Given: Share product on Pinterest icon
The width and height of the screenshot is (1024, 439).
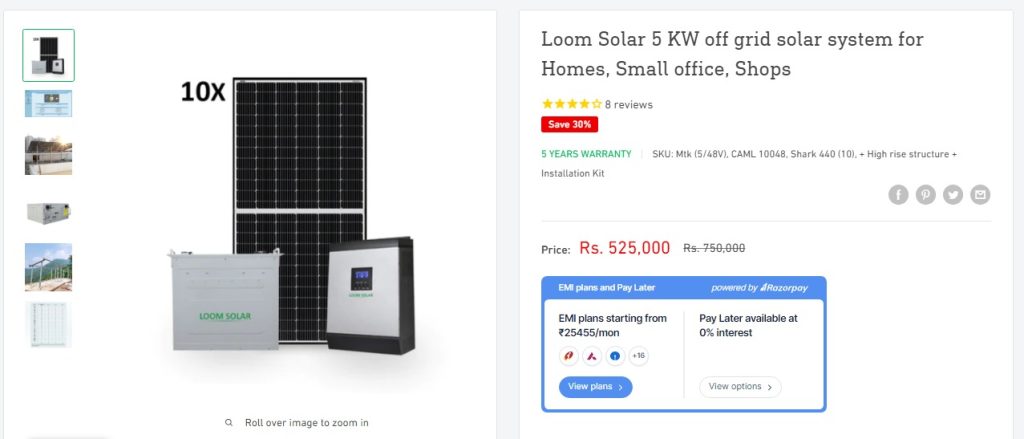Looking at the screenshot, I should click(926, 195).
